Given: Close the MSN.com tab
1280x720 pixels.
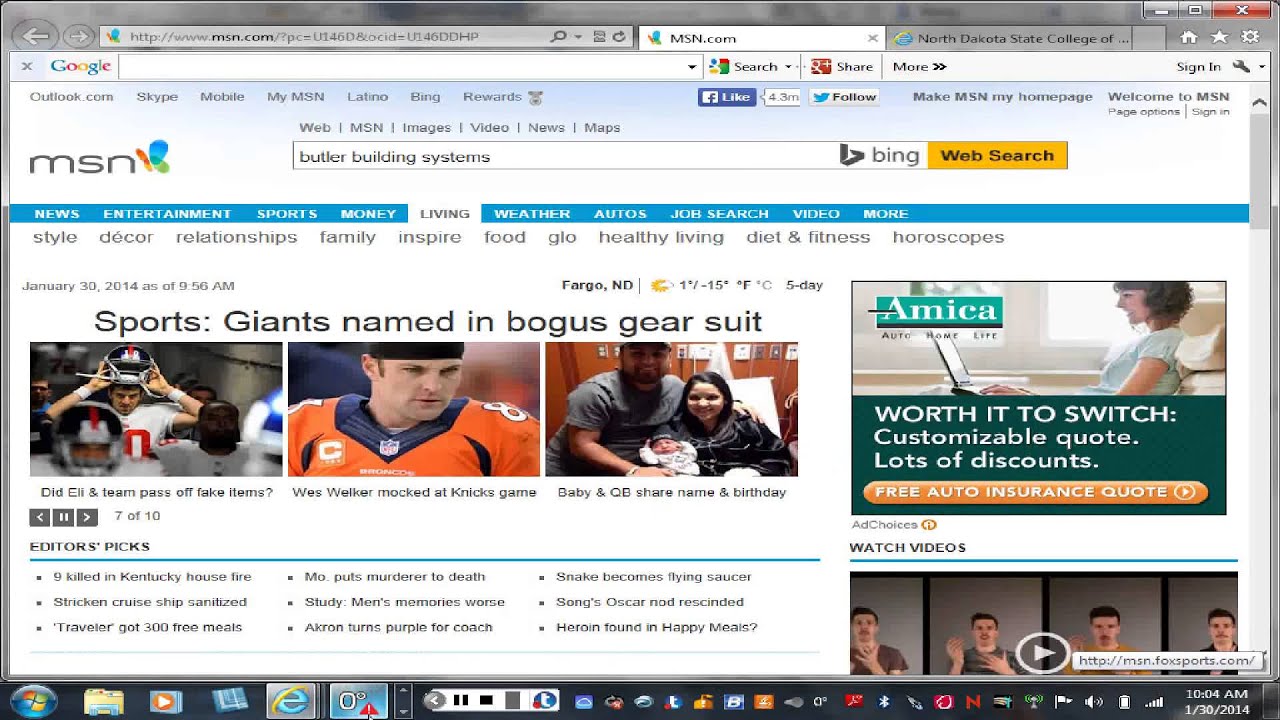Looking at the screenshot, I should point(872,38).
